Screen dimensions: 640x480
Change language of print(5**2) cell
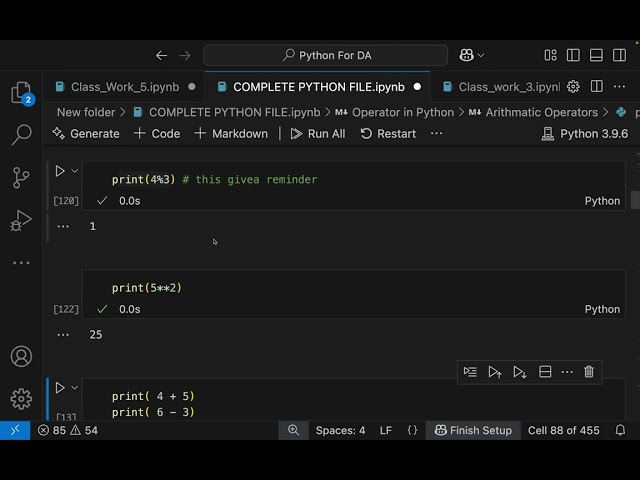(x=602, y=309)
